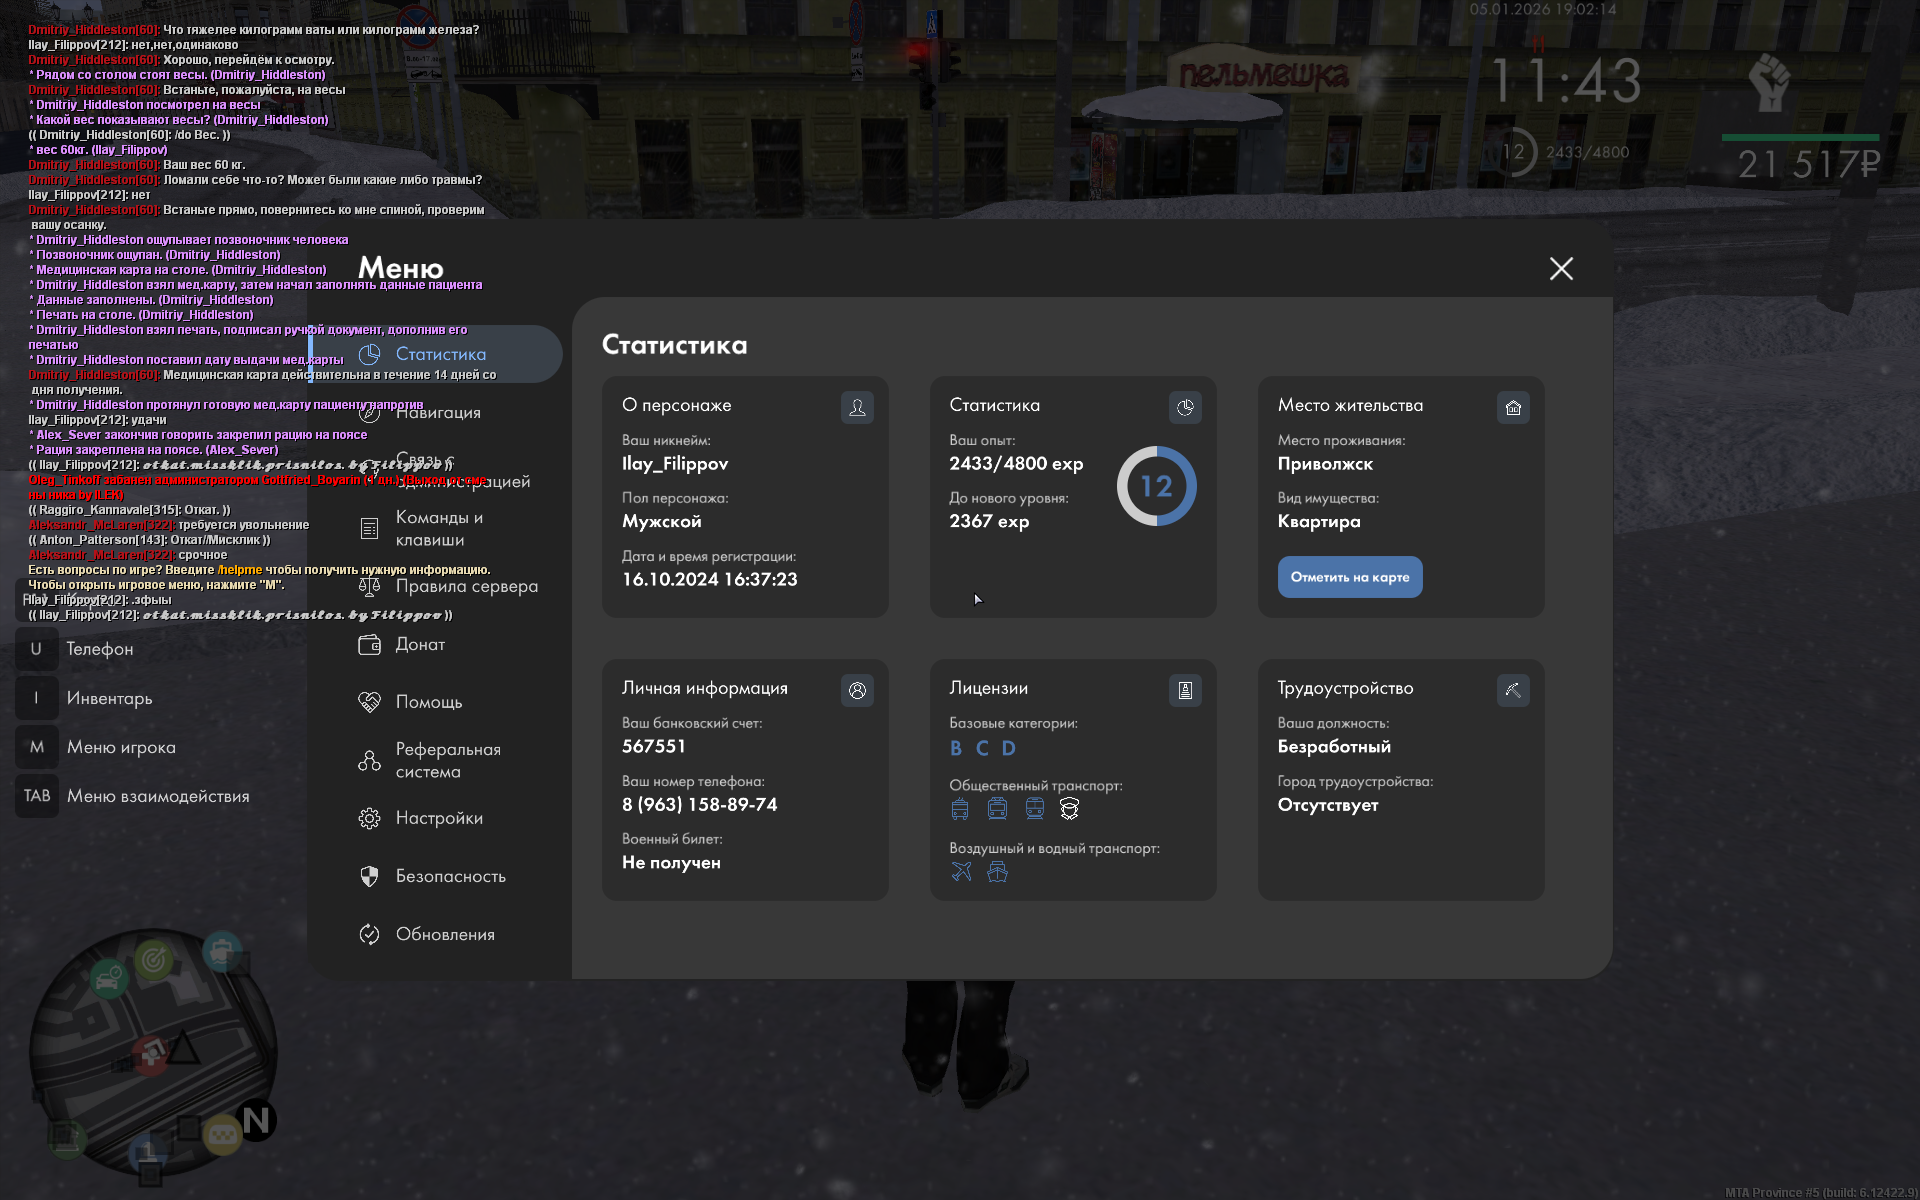Image resolution: width=1920 pixels, height=1200 pixels.
Task: Go to Безопасность section
Action: click(450, 876)
